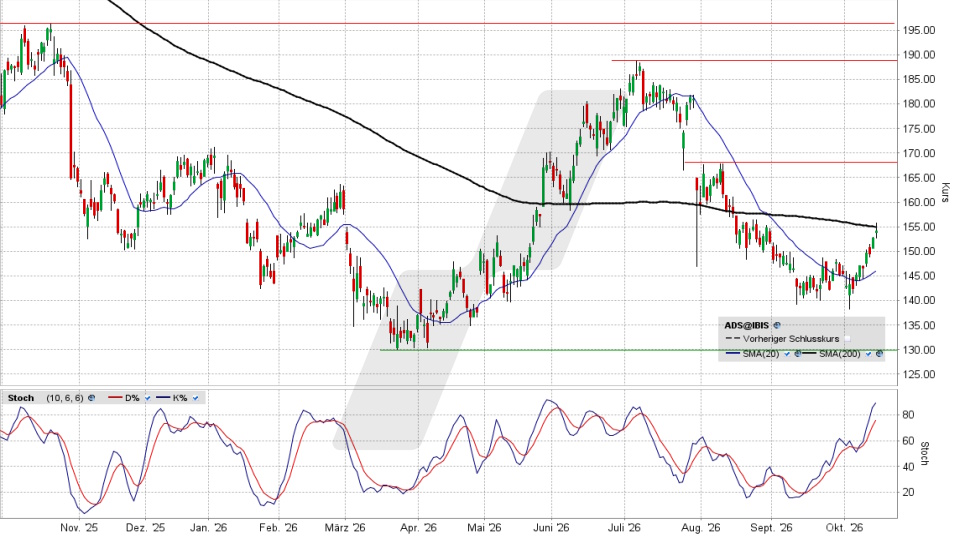This screenshot has width=960, height=540.
Task: Click the Okt. '26 date axis label
Action: click(844, 528)
